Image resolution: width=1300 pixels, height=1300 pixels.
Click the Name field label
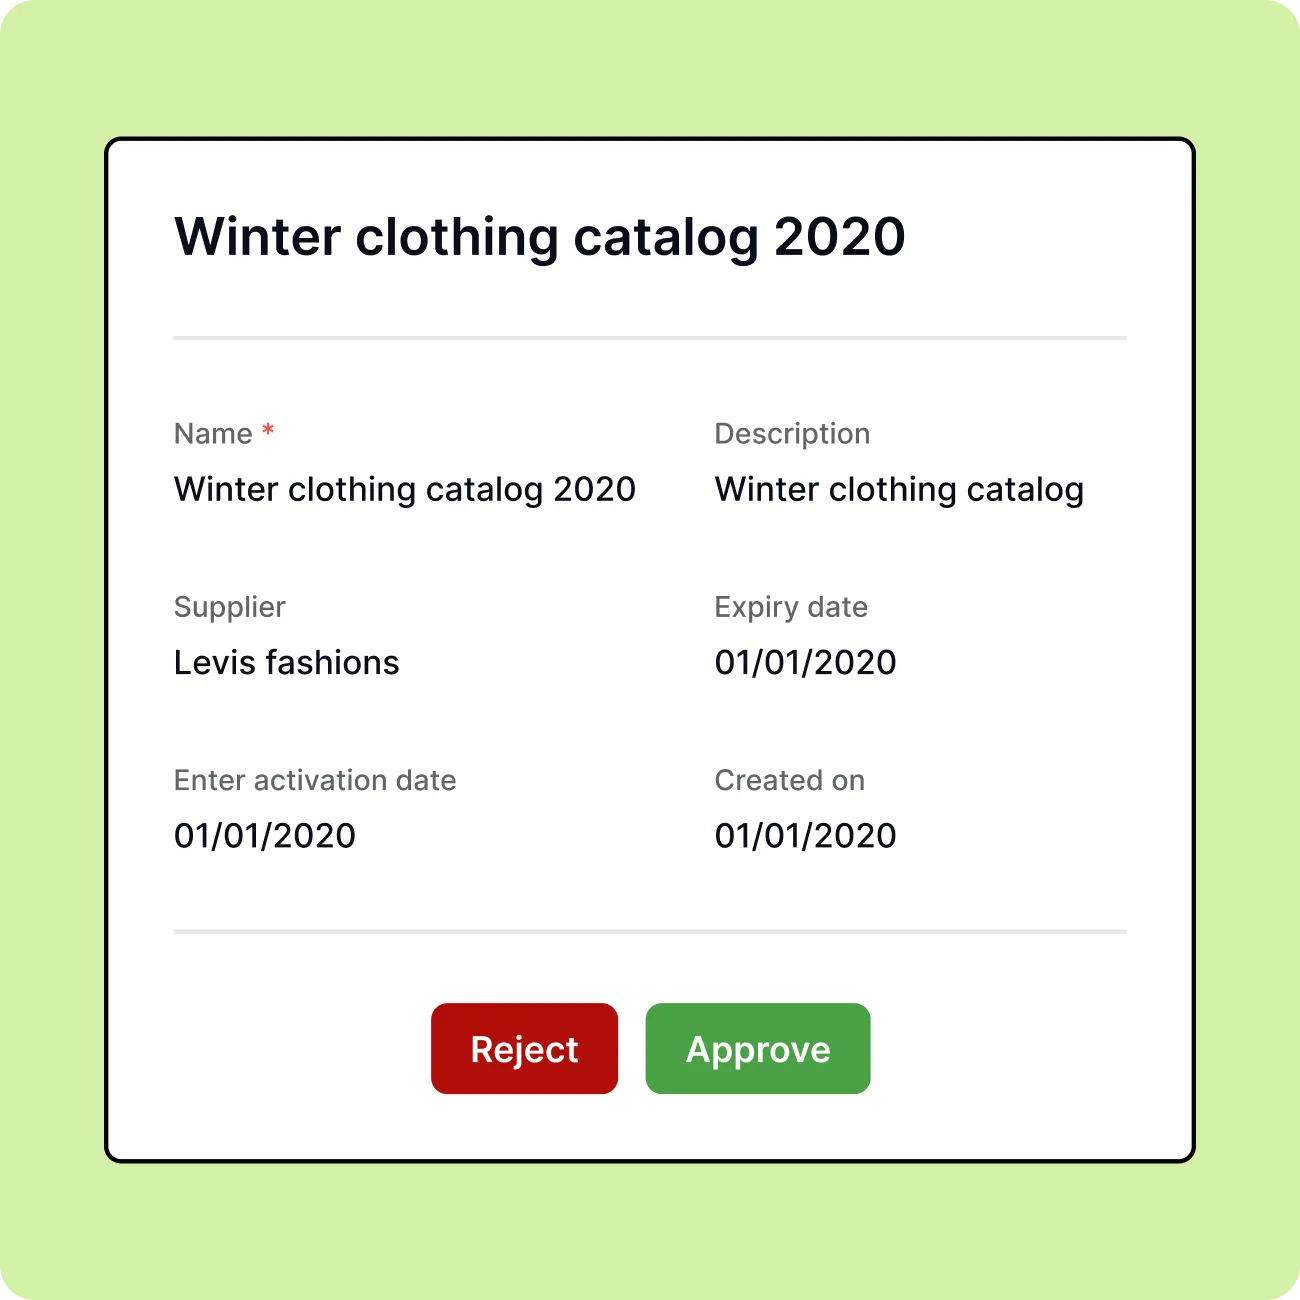tap(213, 434)
